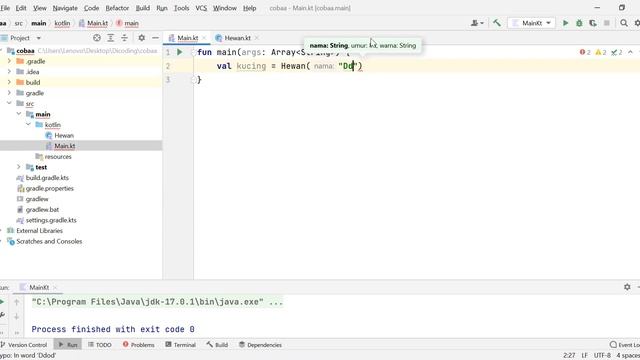Expand the build folder
The height and width of the screenshot is (360, 640).
pyautogui.click(x=9, y=82)
